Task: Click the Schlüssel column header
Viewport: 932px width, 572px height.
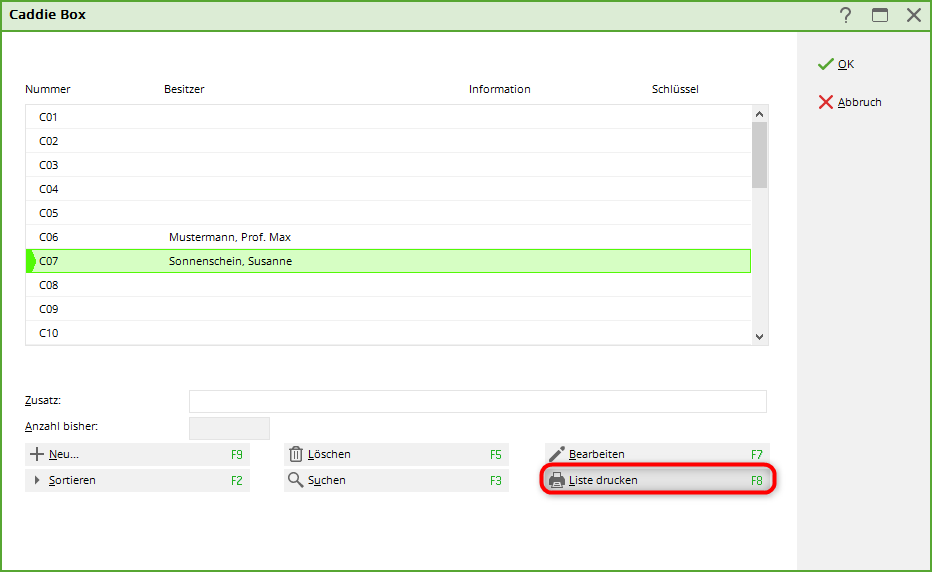Action: coord(675,89)
